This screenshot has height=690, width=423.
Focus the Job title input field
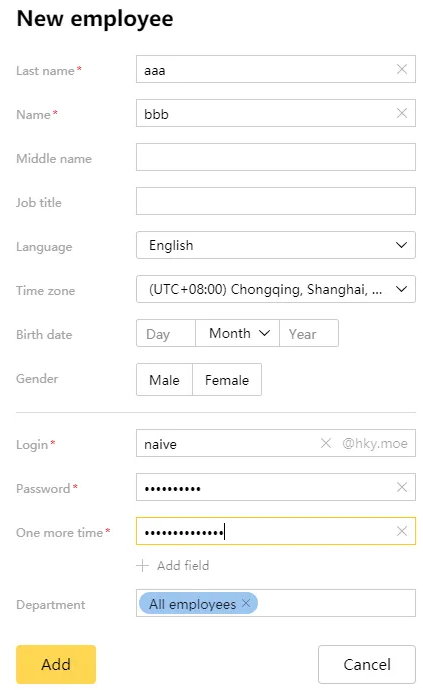coord(276,201)
